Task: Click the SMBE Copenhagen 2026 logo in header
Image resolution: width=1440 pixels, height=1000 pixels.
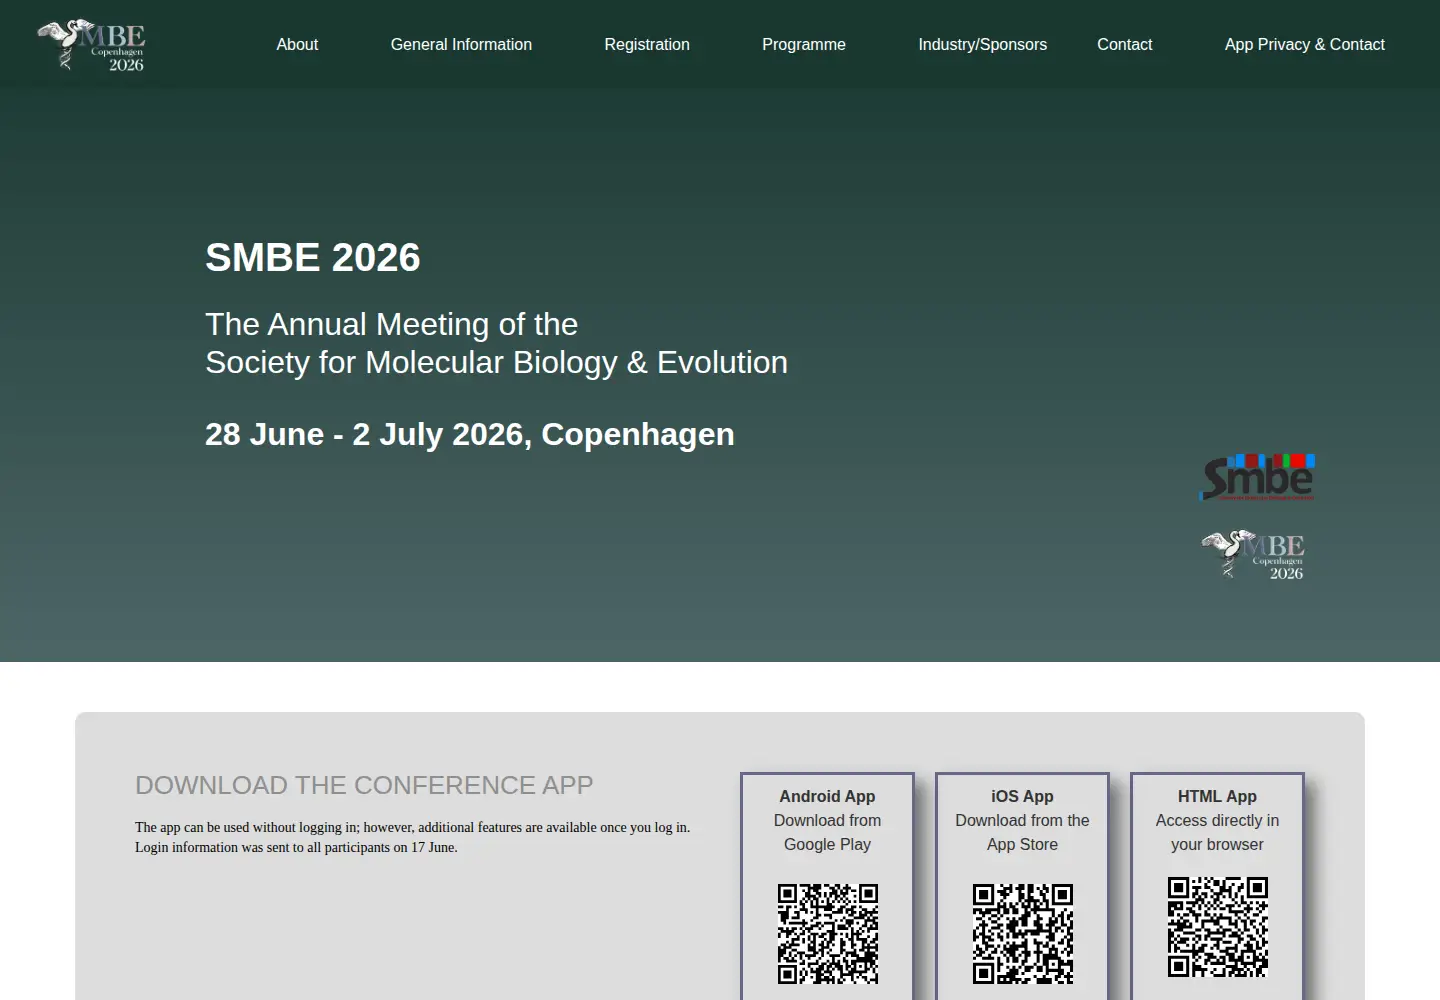Action: click(x=91, y=45)
